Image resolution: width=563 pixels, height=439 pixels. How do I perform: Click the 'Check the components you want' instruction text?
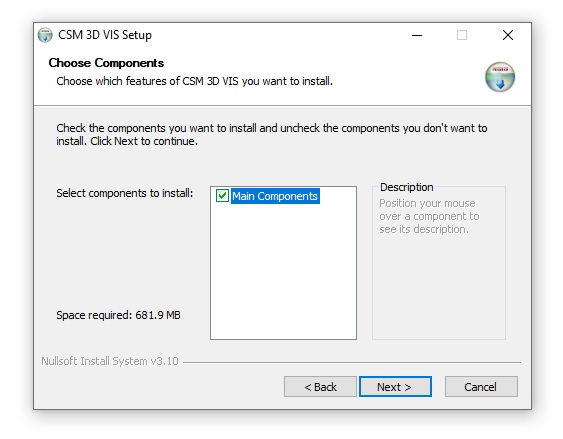(x=271, y=134)
